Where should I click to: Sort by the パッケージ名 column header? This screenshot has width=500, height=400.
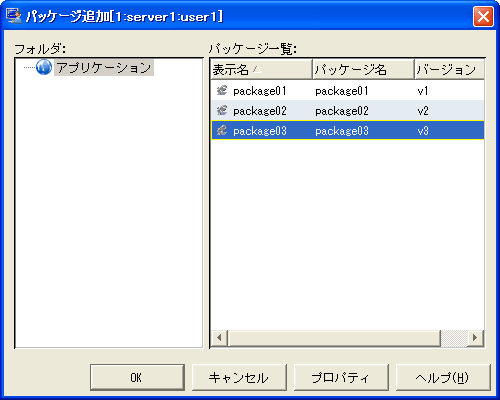[x=363, y=69]
